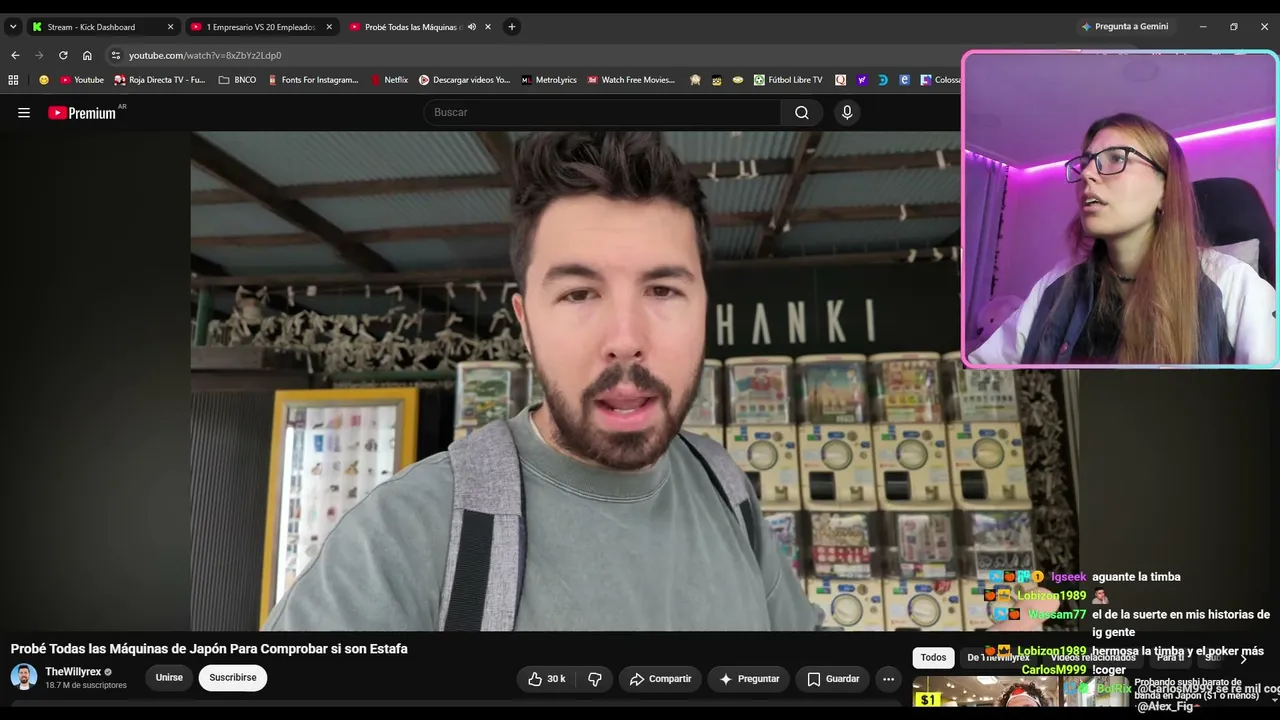Open the tab search dropdown arrow

pyautogui.click(x=13, y=27)
